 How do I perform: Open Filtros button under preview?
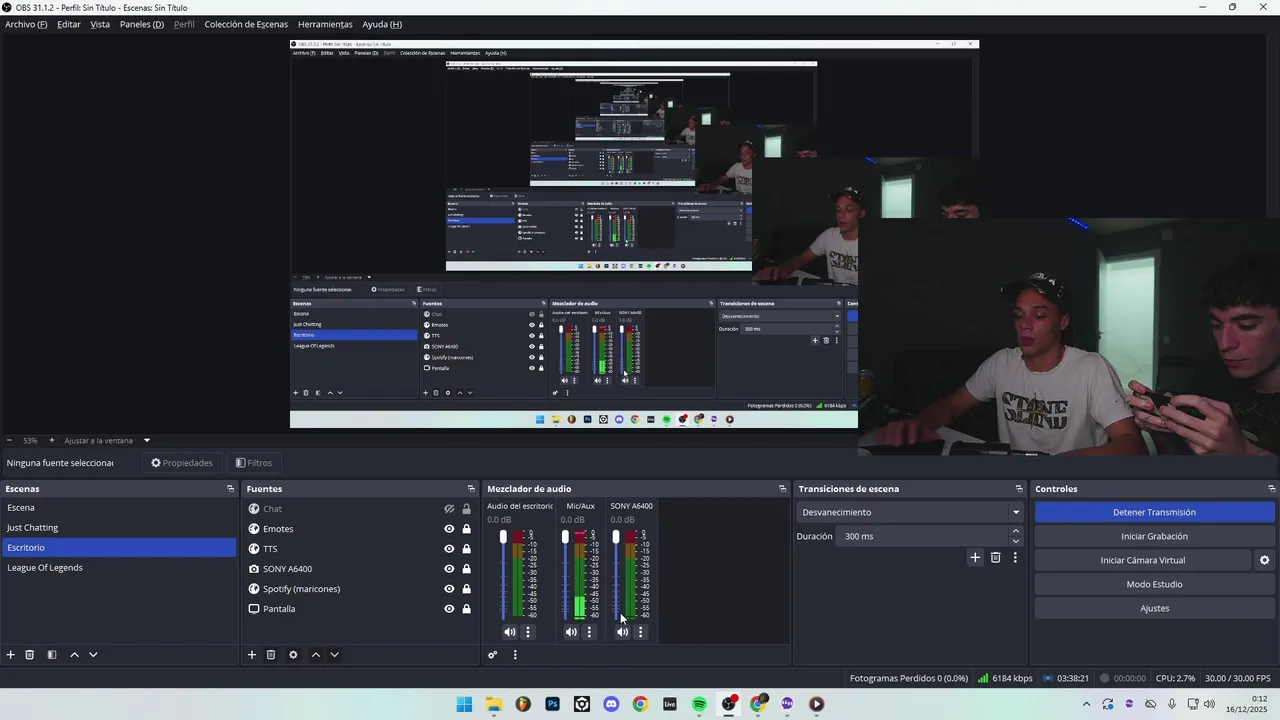tap(254, 463)
